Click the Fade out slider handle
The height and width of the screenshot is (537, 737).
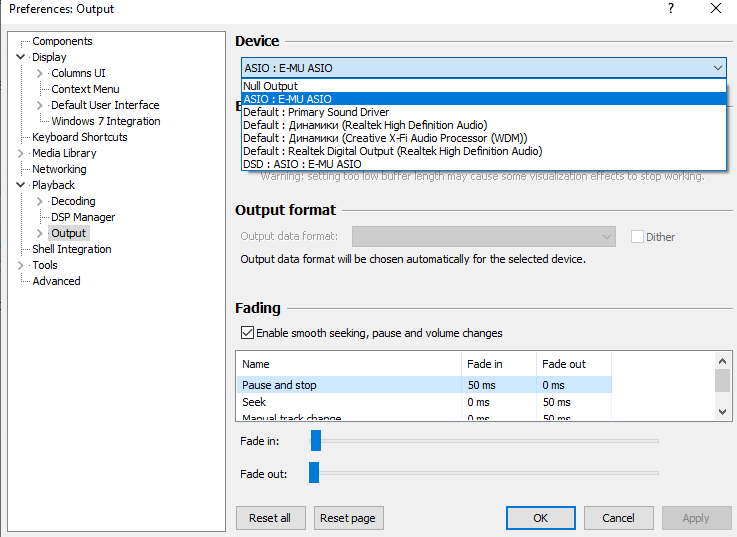pyautogui.click(x=314, y=473)
